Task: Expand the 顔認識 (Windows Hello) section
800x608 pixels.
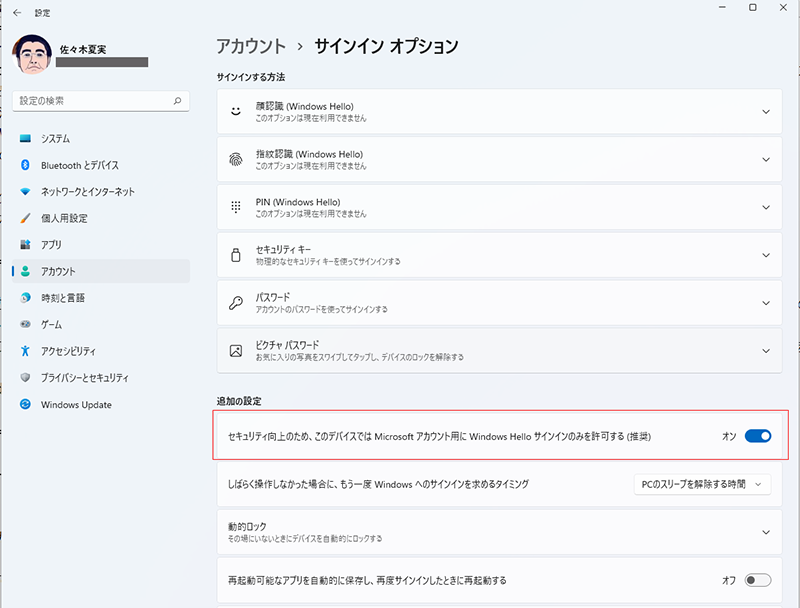Action: 766,112
